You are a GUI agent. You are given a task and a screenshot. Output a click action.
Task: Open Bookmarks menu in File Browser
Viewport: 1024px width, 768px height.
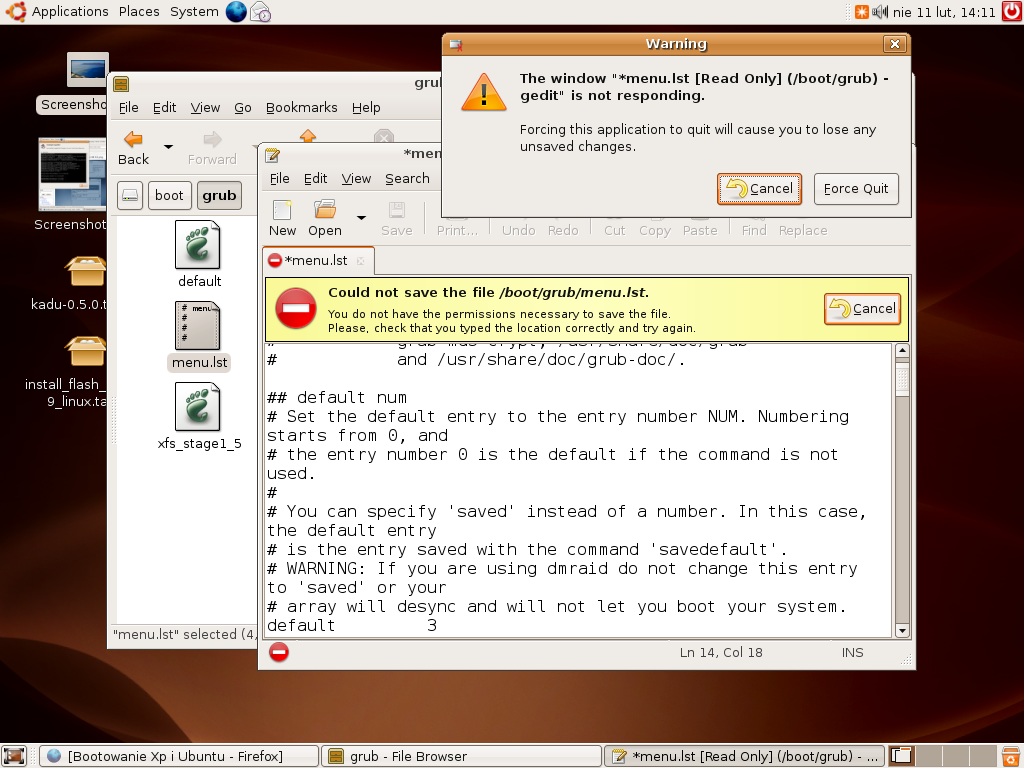tap(302, 107)
